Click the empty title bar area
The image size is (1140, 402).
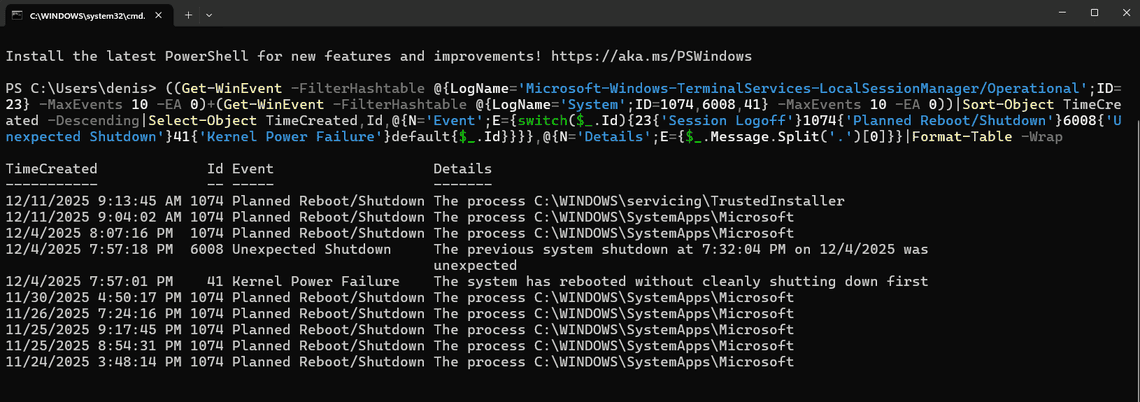point(600,14)
